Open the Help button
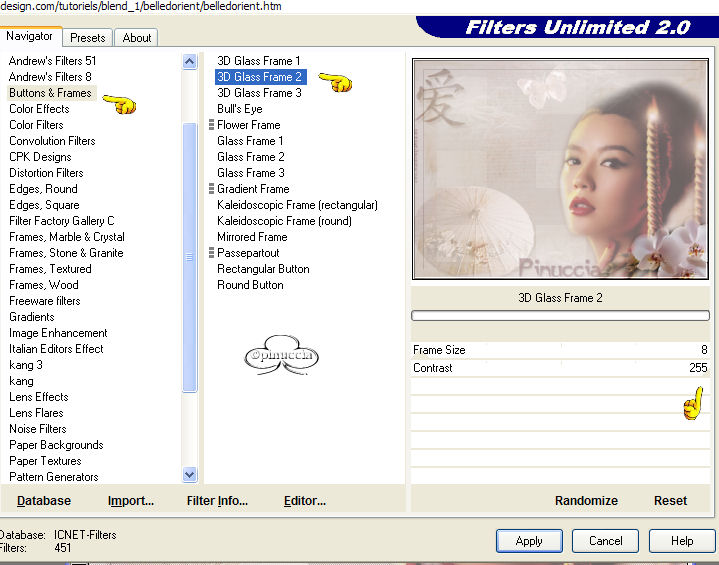Viewport: 719px width, 565px height. (x=682, y=541)
